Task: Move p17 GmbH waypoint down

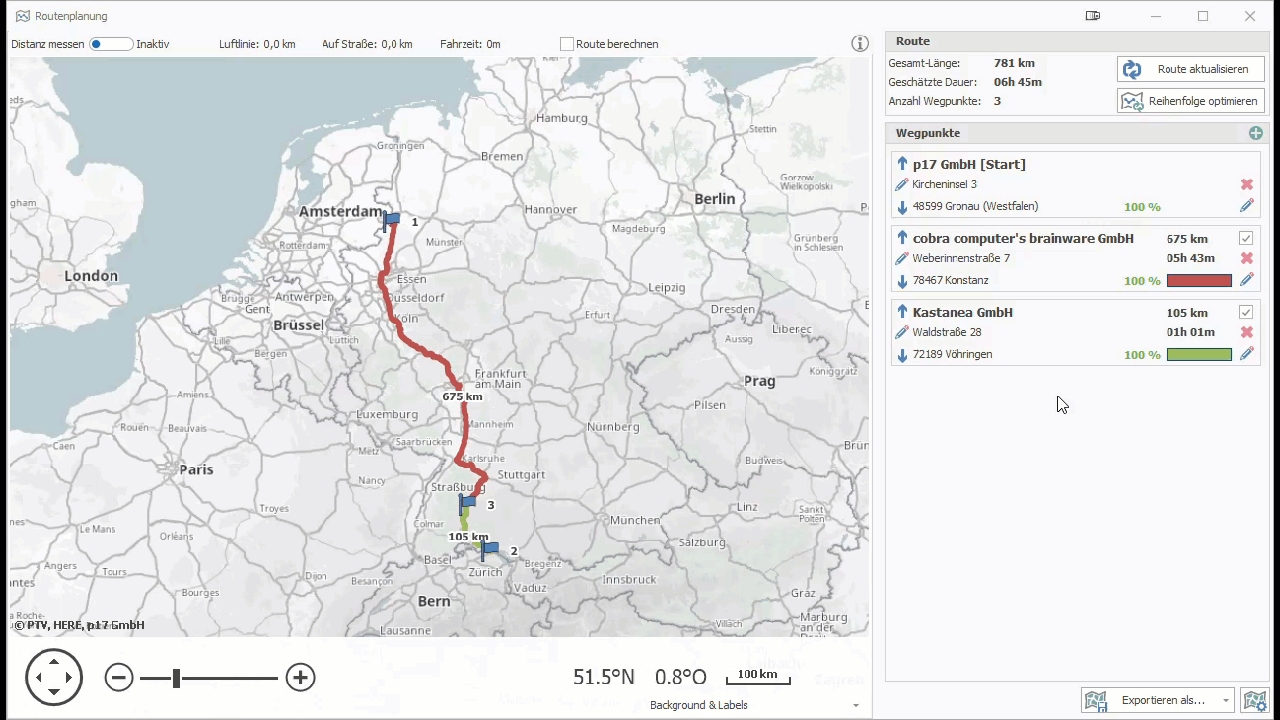Action: 902,207
